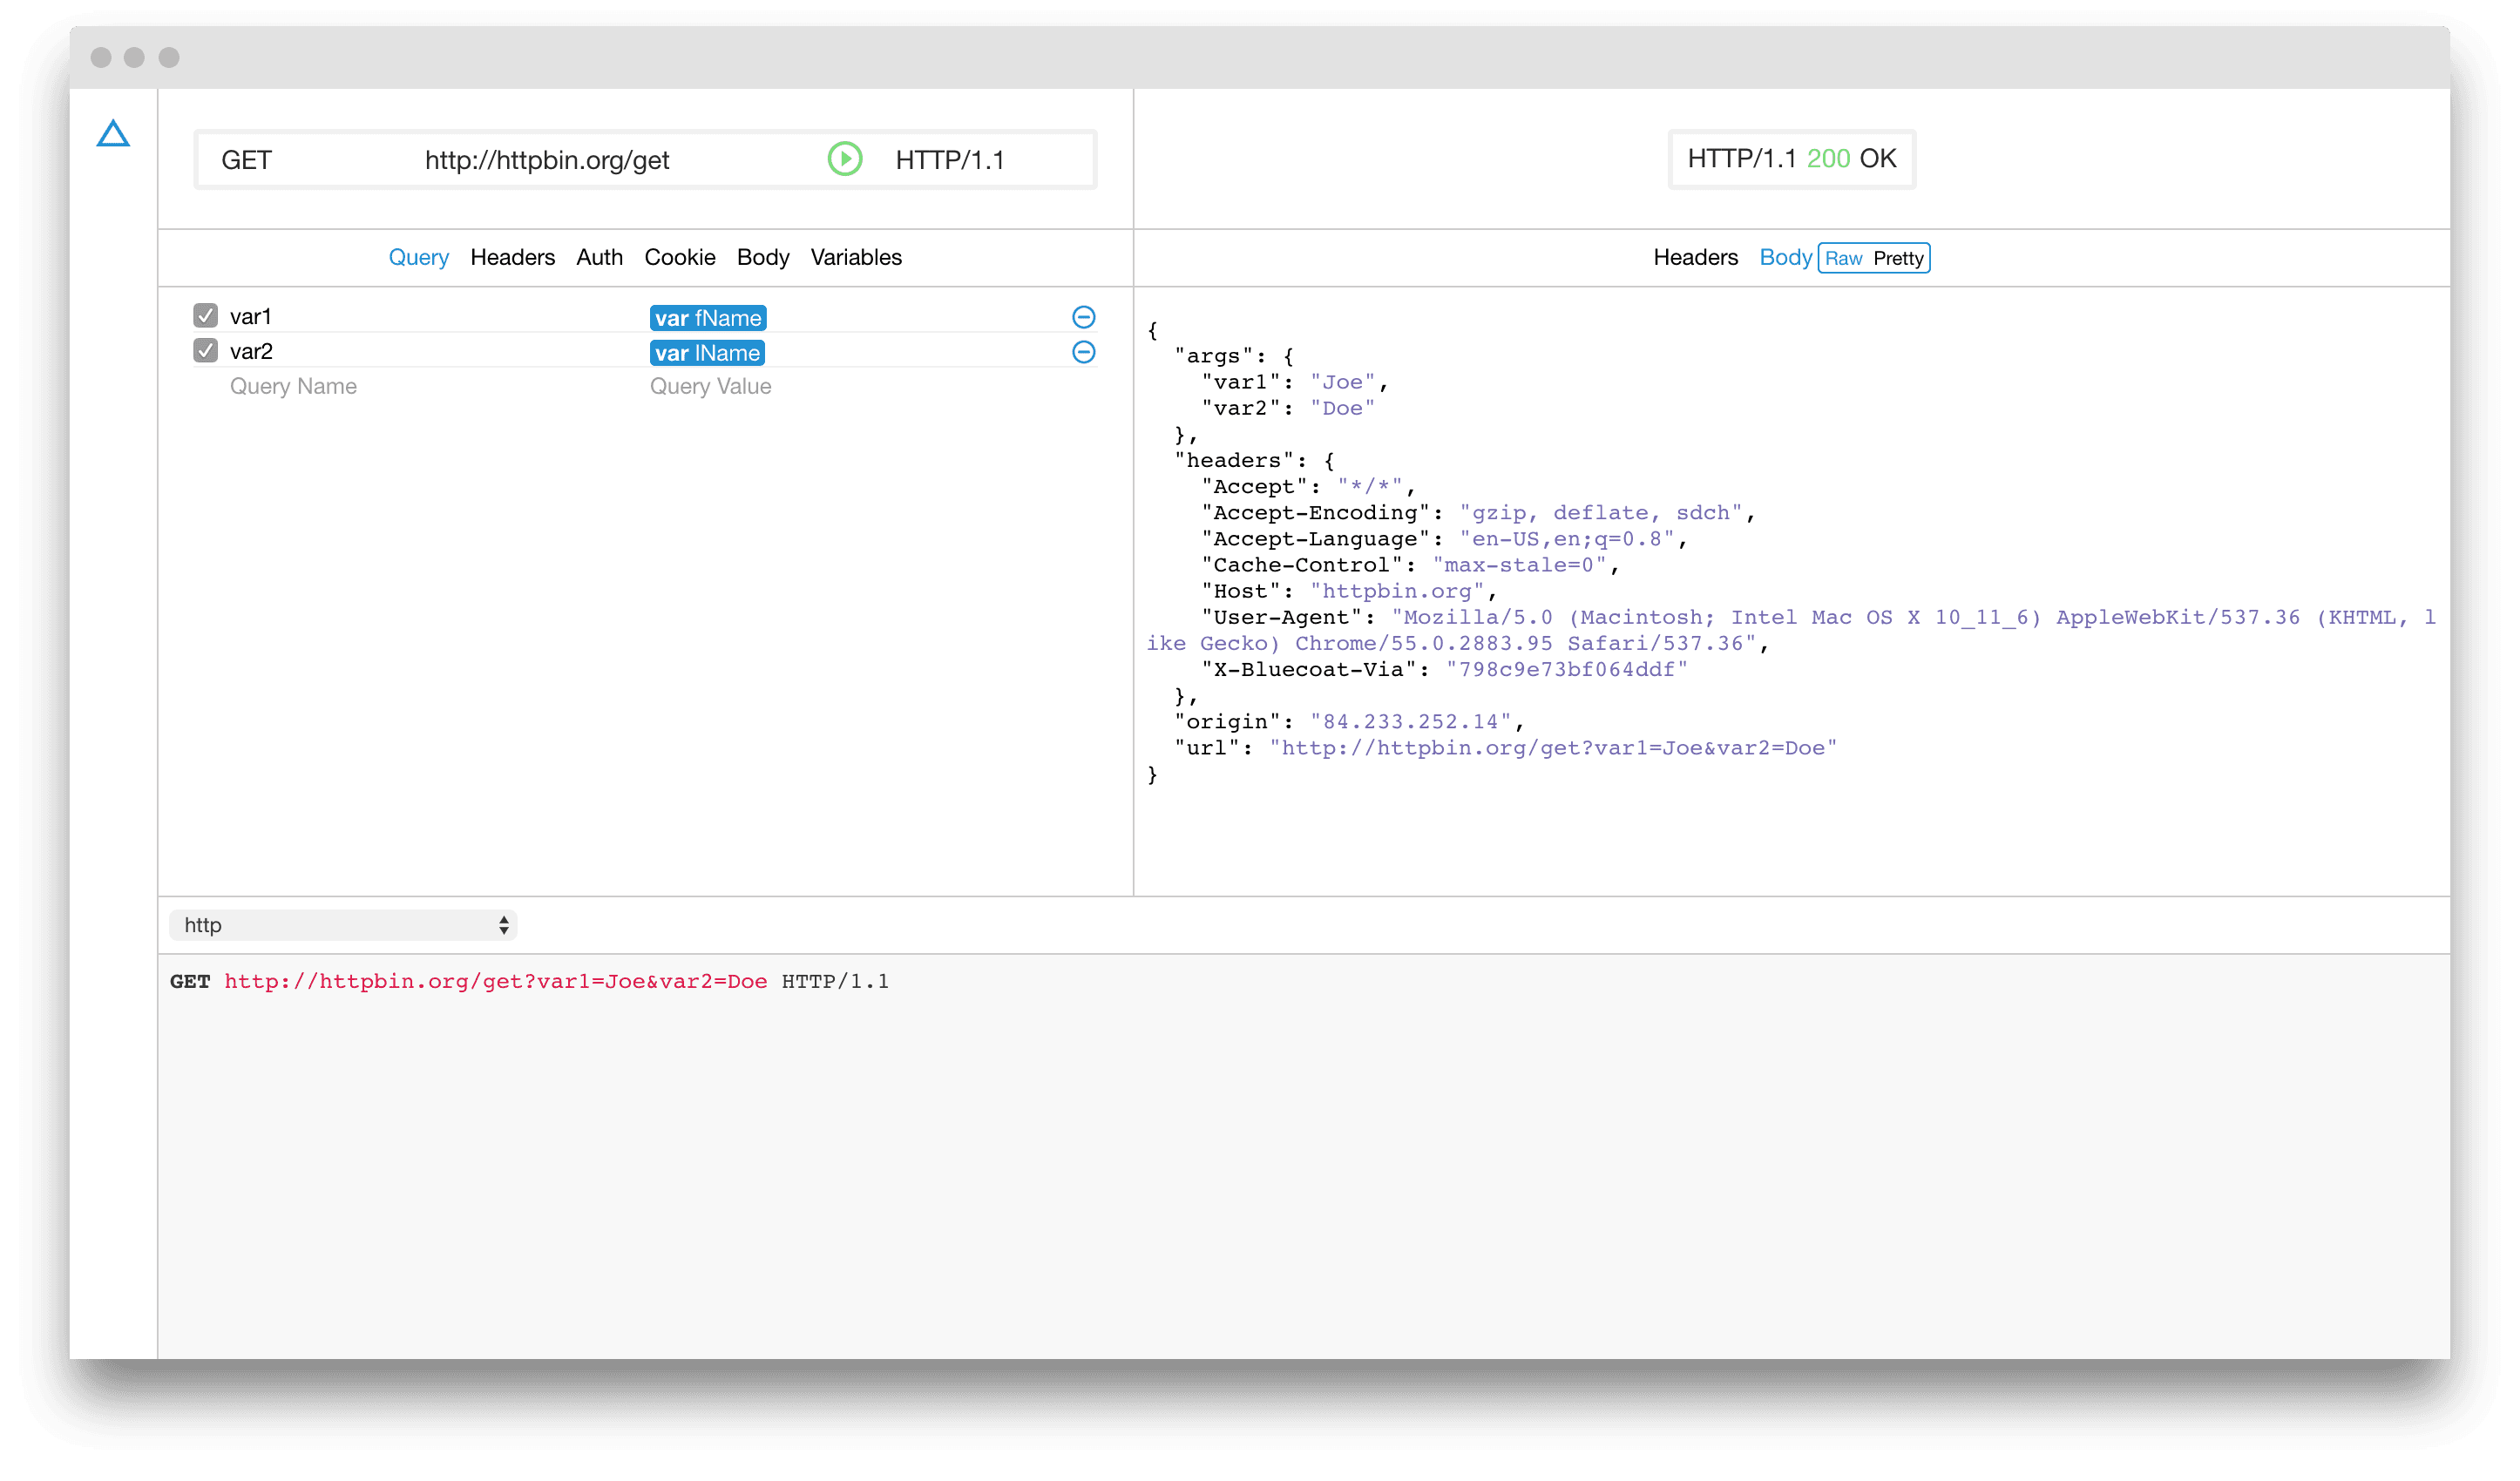Click the "url" value in response
2520x1481 pixels.
pos(1553,747)
